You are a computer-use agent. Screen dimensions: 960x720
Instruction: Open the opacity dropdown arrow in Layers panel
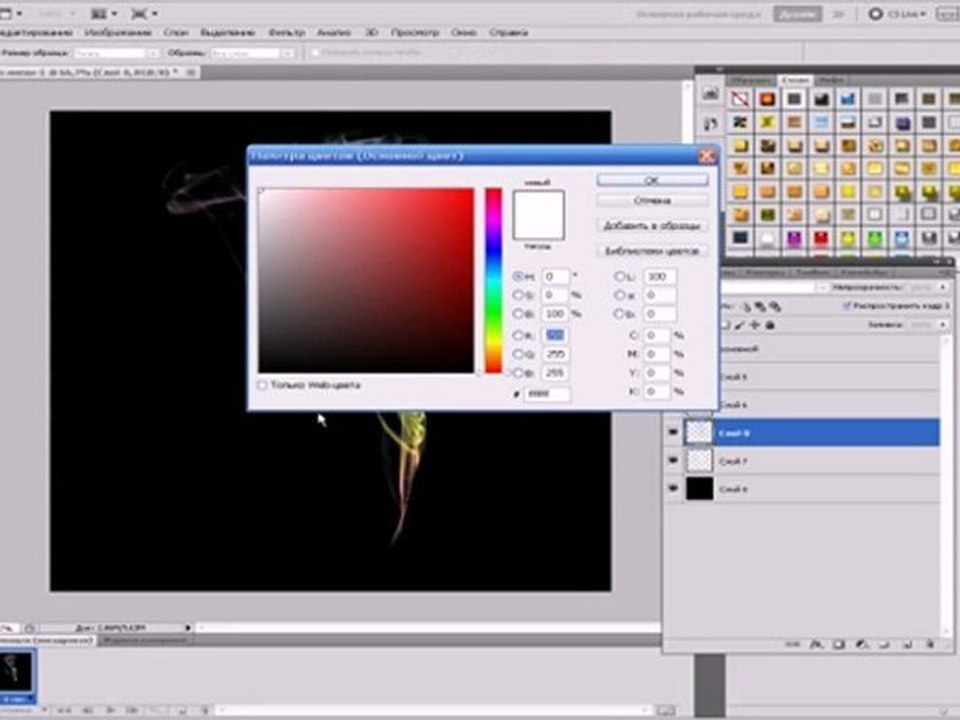point(943,287)
